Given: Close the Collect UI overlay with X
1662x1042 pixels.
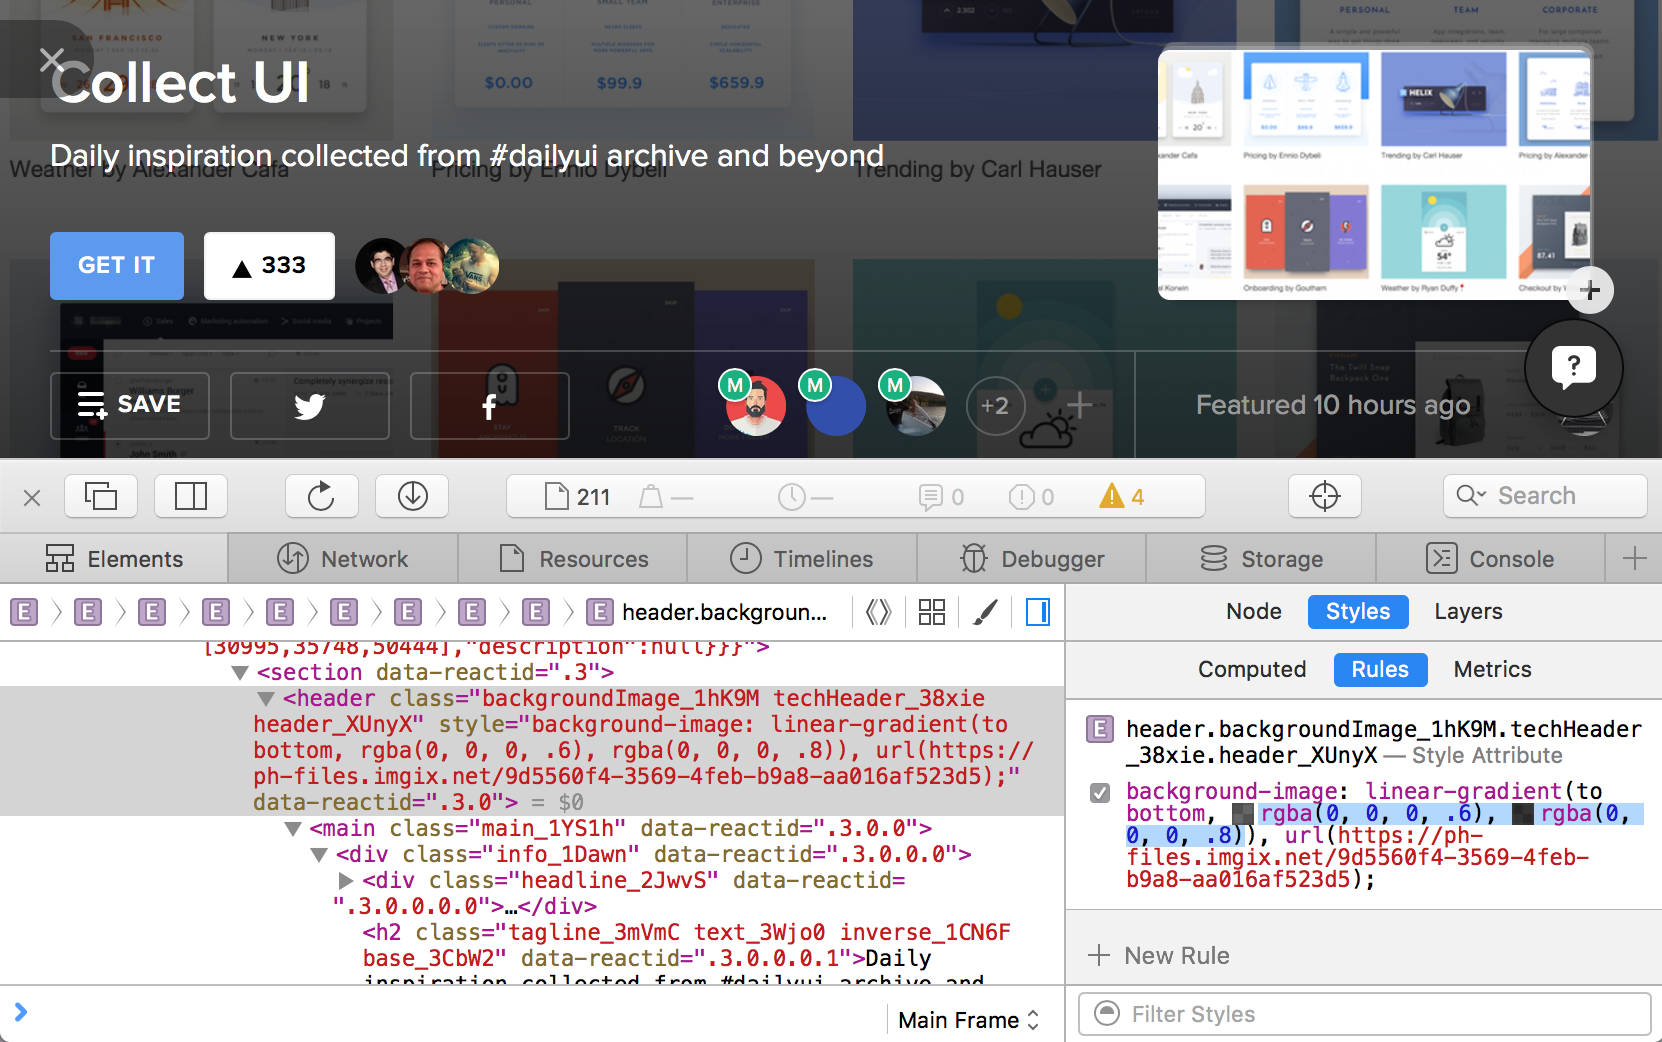Looking at the screenshot, I should point(52,60).
